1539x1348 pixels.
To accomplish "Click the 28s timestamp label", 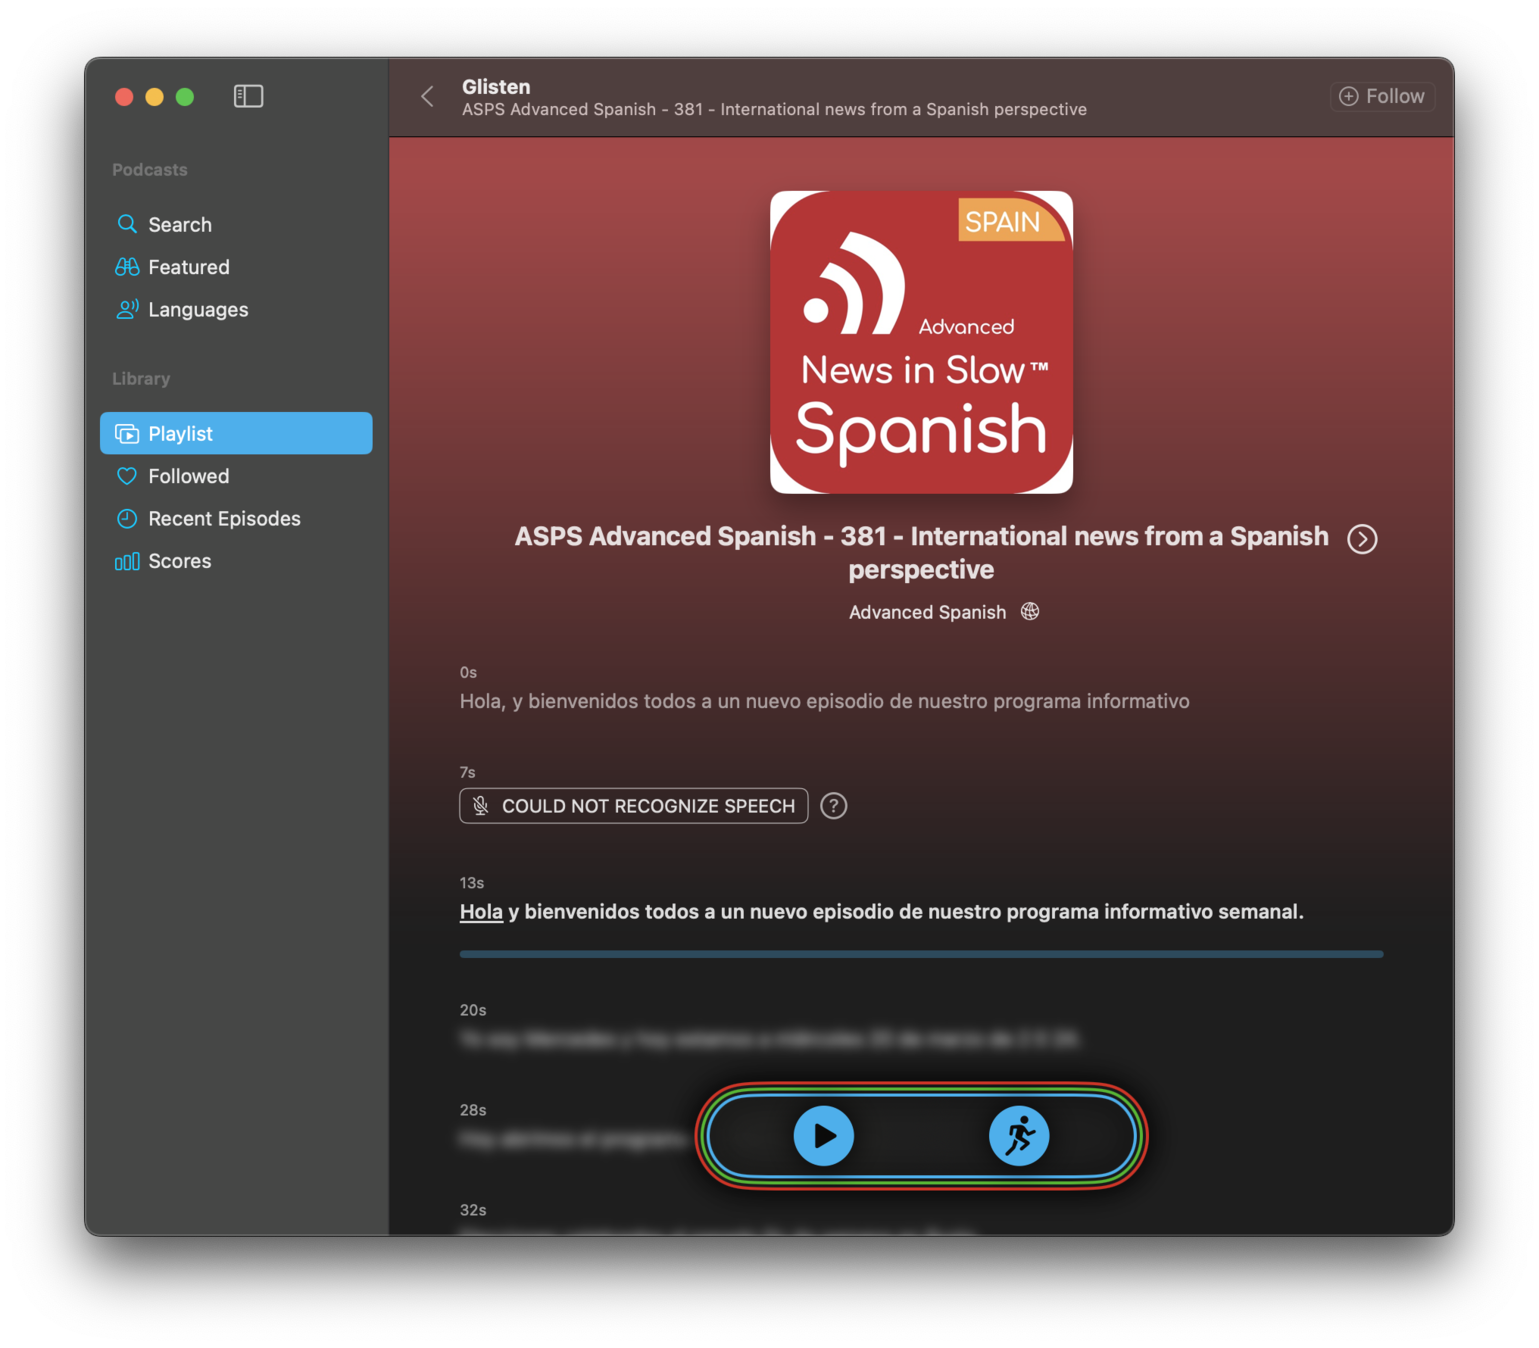I will click(473, 1110).
